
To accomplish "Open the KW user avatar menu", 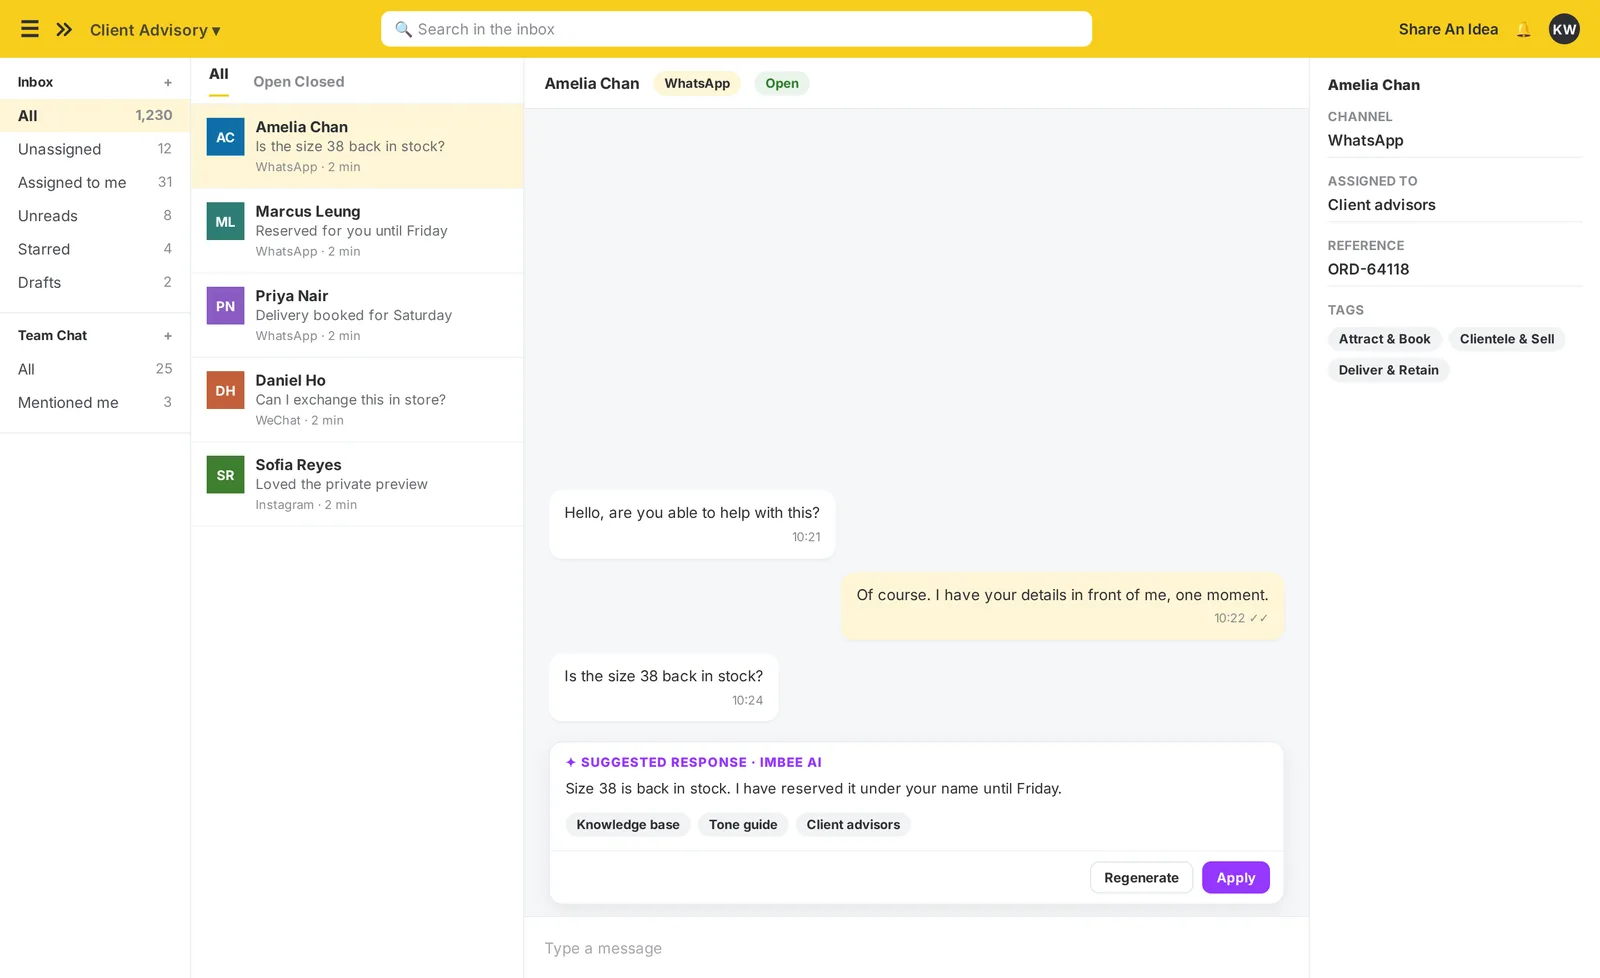I will click(1564, 29).
